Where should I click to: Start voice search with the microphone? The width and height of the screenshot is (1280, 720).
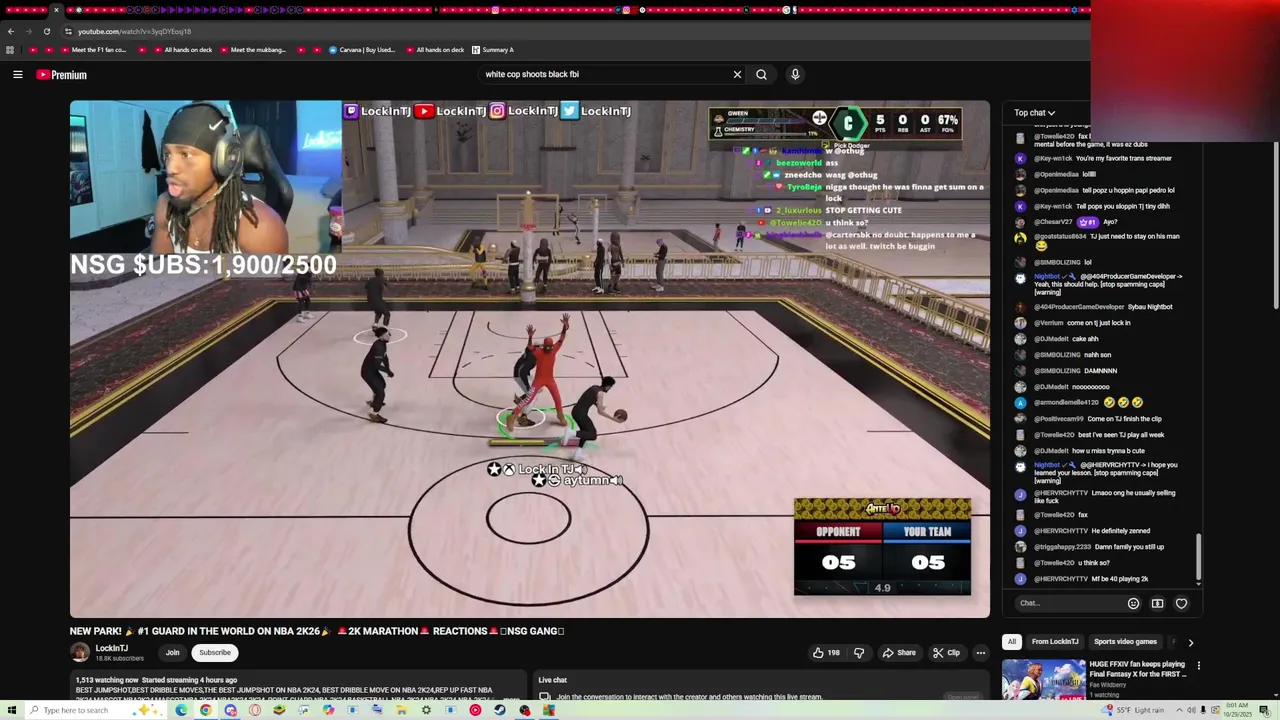[795, 74]
